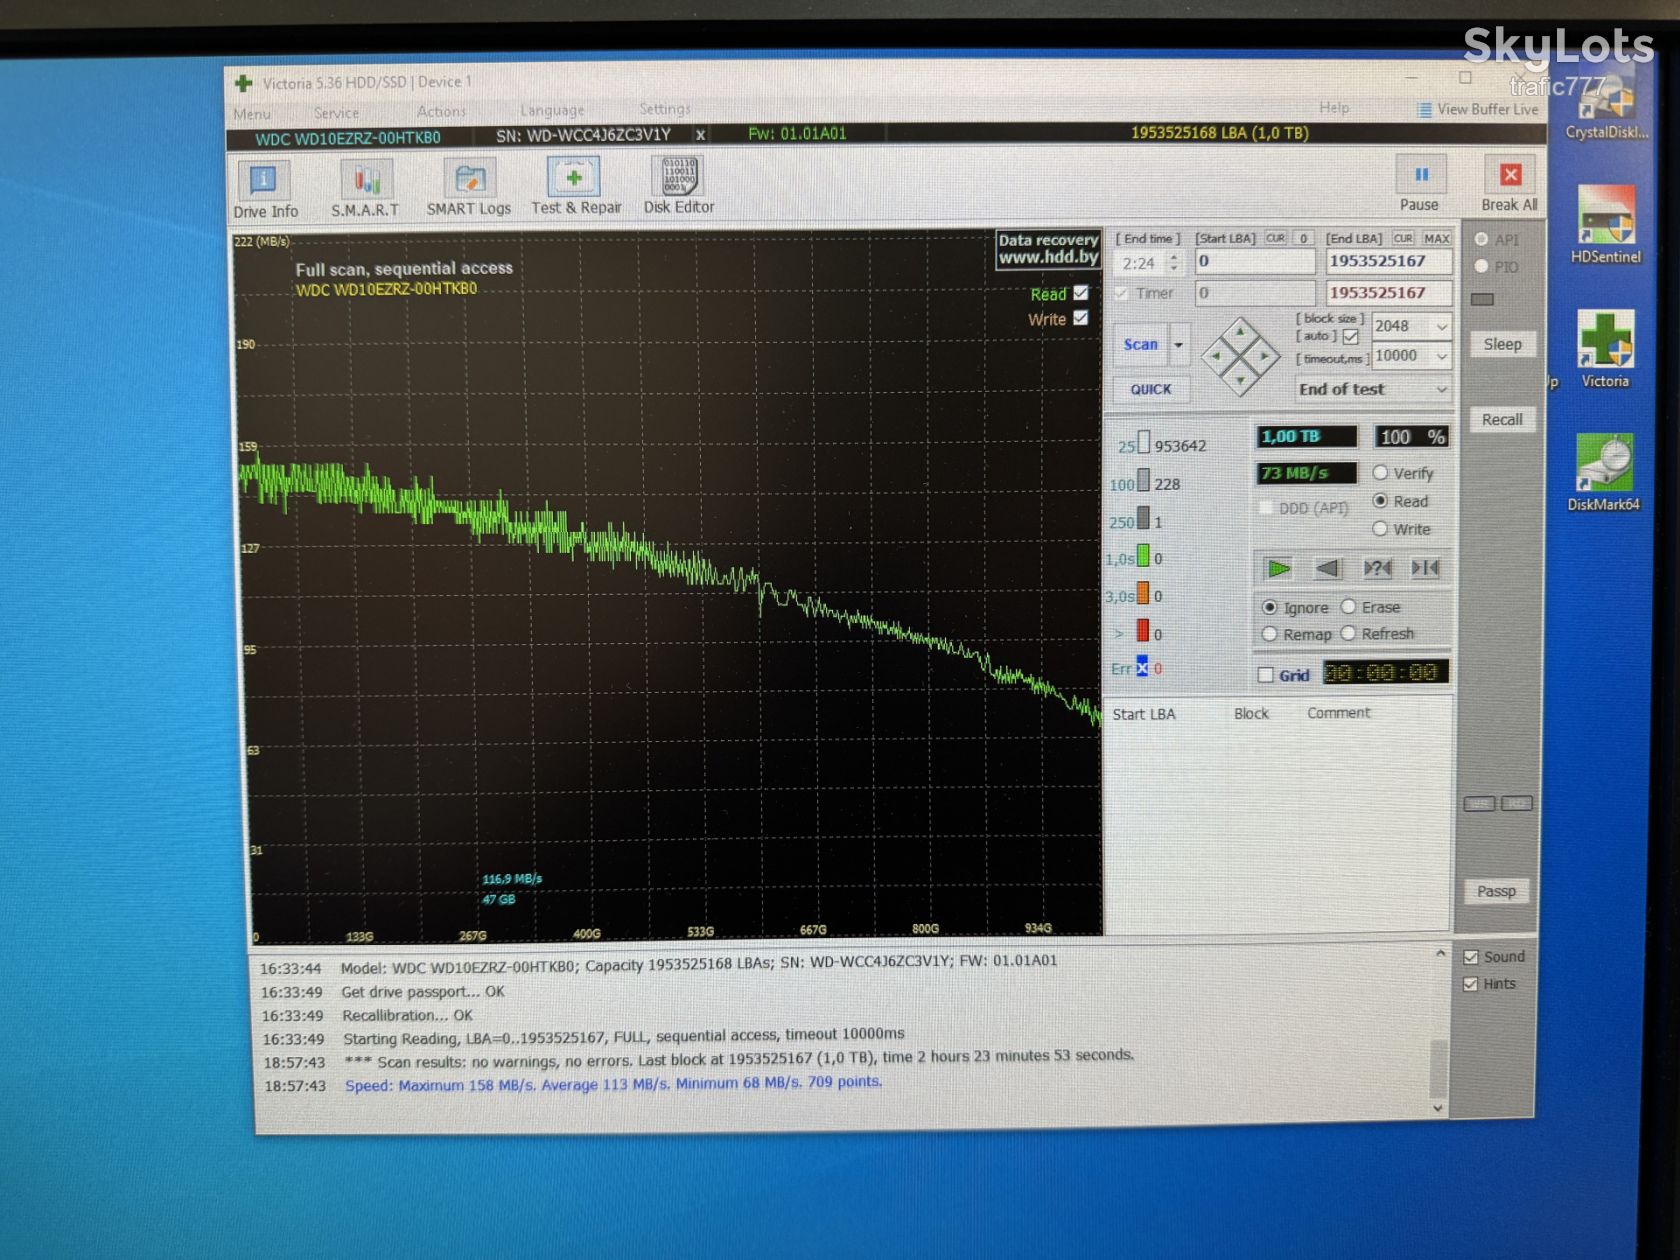Open the Settings menu
This screenshot has height=1260, width=1680.
click(x=665, y=108)
